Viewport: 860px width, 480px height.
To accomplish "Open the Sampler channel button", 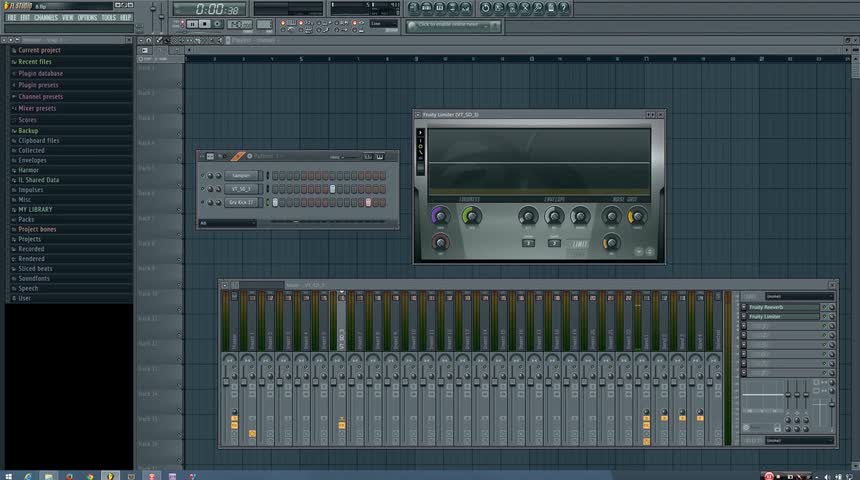I will (243, 175).
